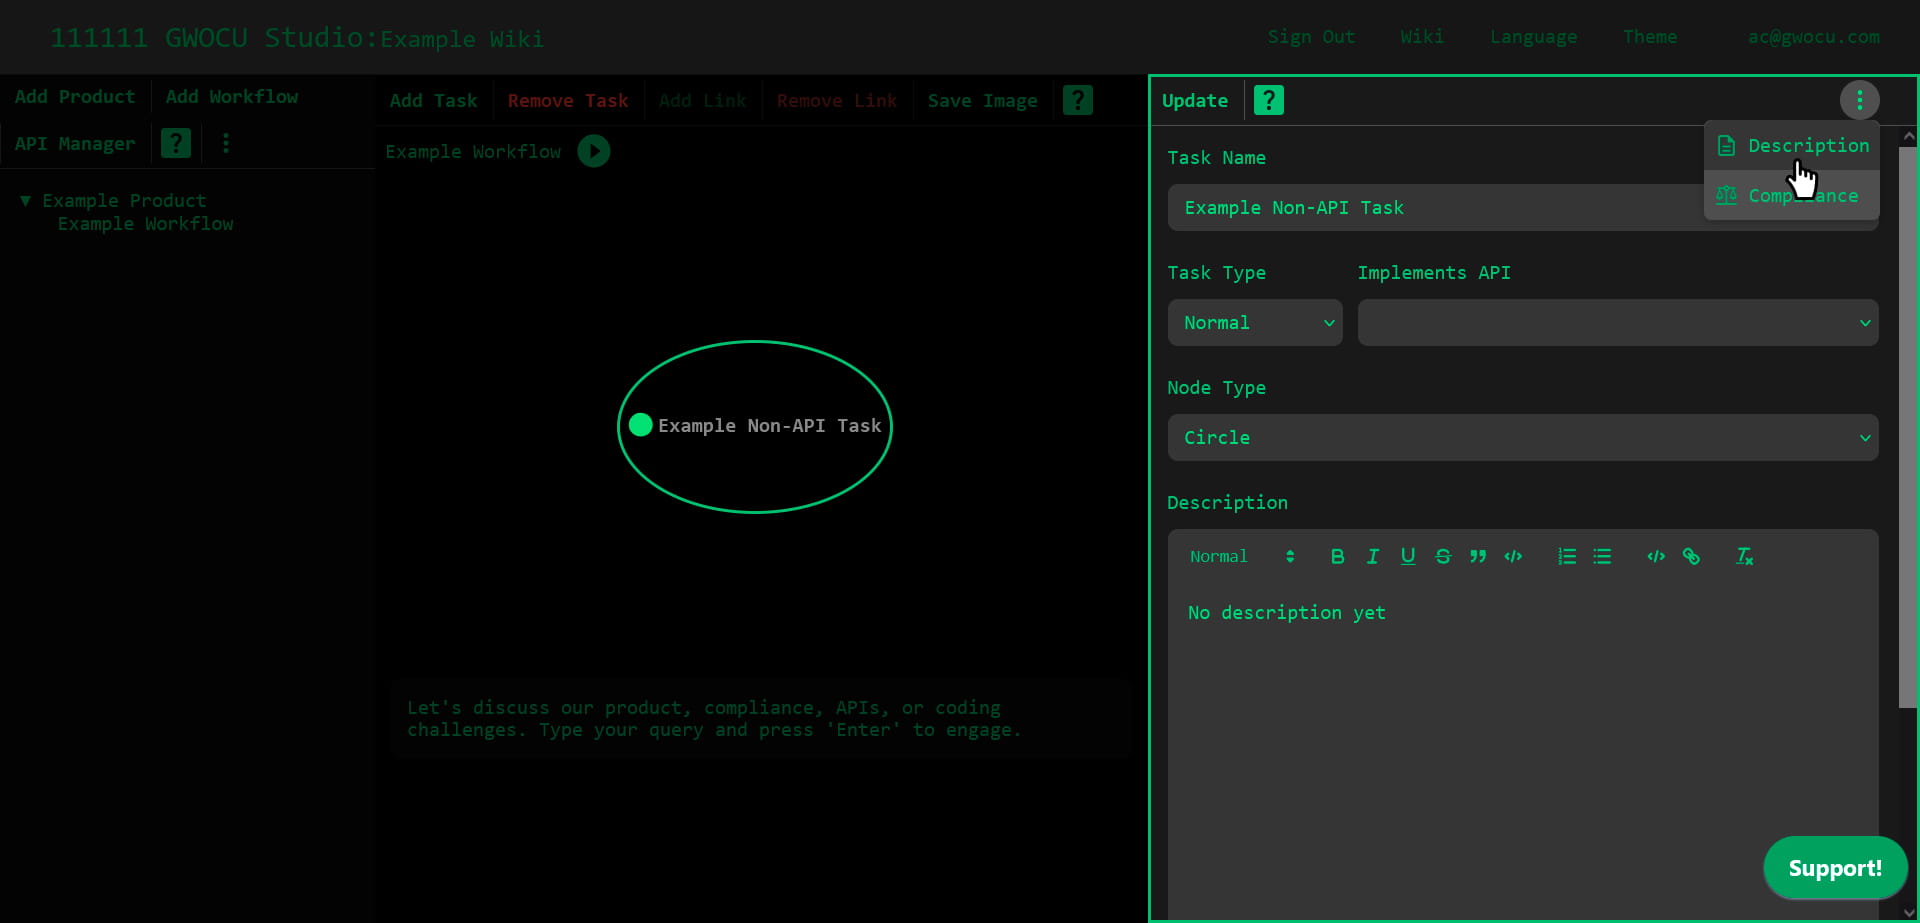Click Add Product
Viewport: 1920px width, 923px height.
75,97
